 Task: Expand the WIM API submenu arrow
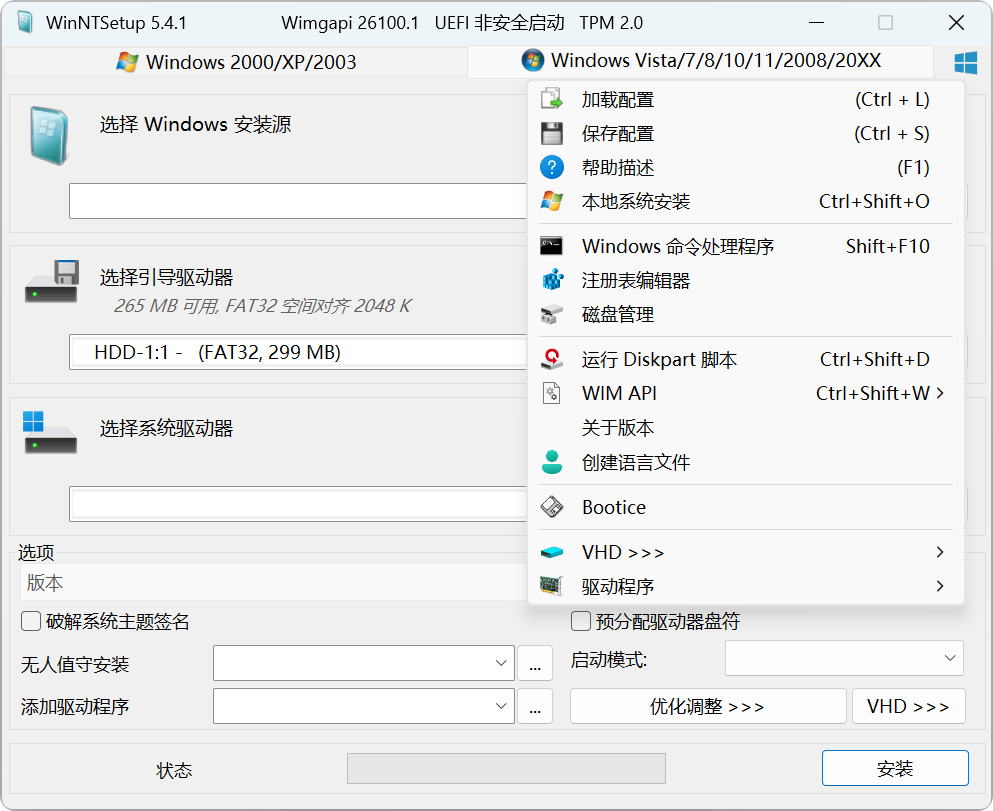[940, 393]
